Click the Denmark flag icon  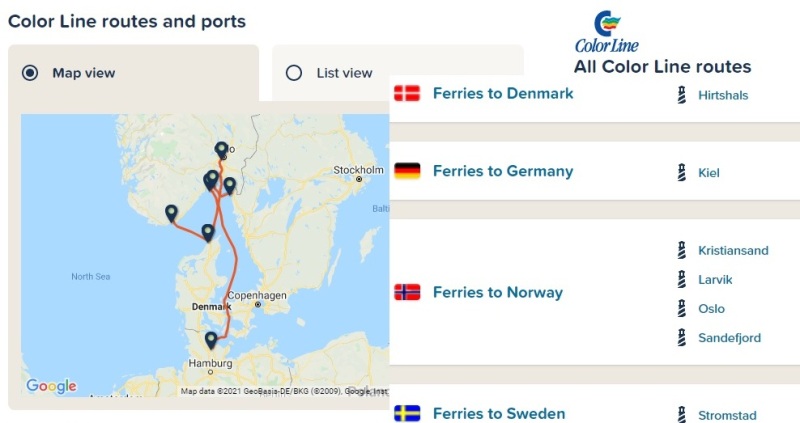(407, 93)
